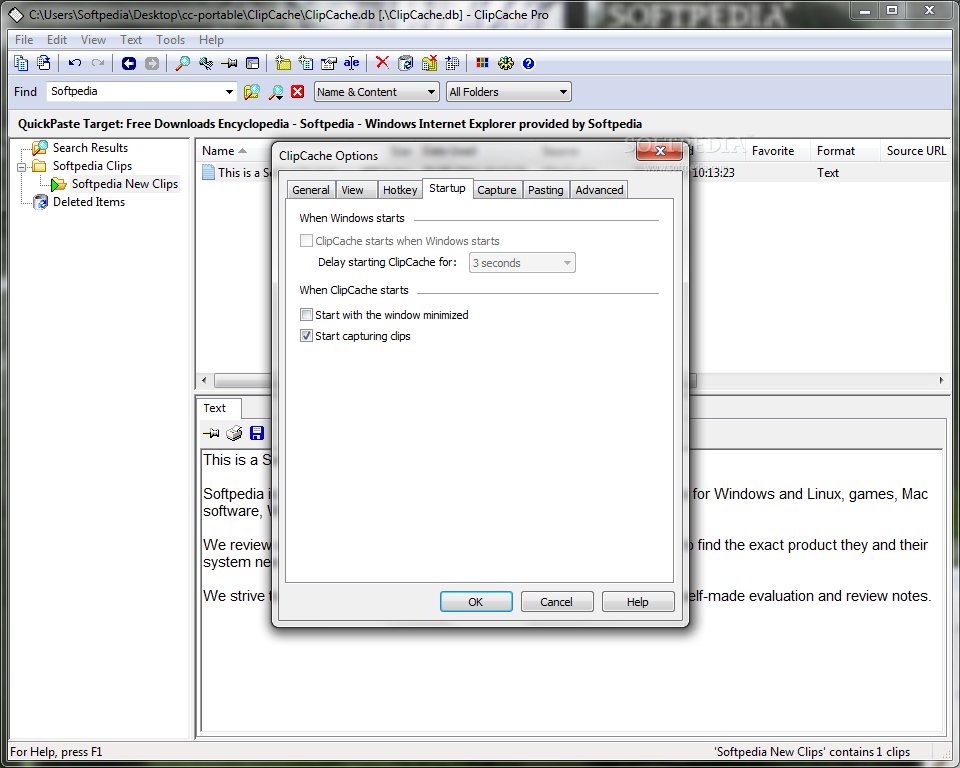Click the Print icon in Text preview pane
Screen dimensions: 960x768
234,434
